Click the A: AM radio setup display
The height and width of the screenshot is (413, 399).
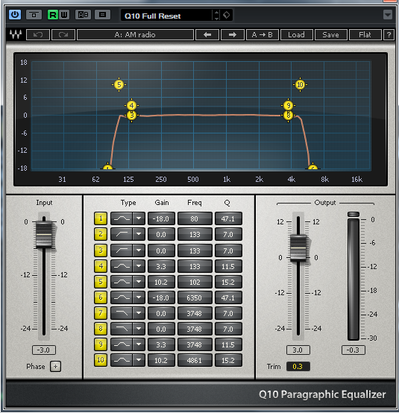pos(135,35)
